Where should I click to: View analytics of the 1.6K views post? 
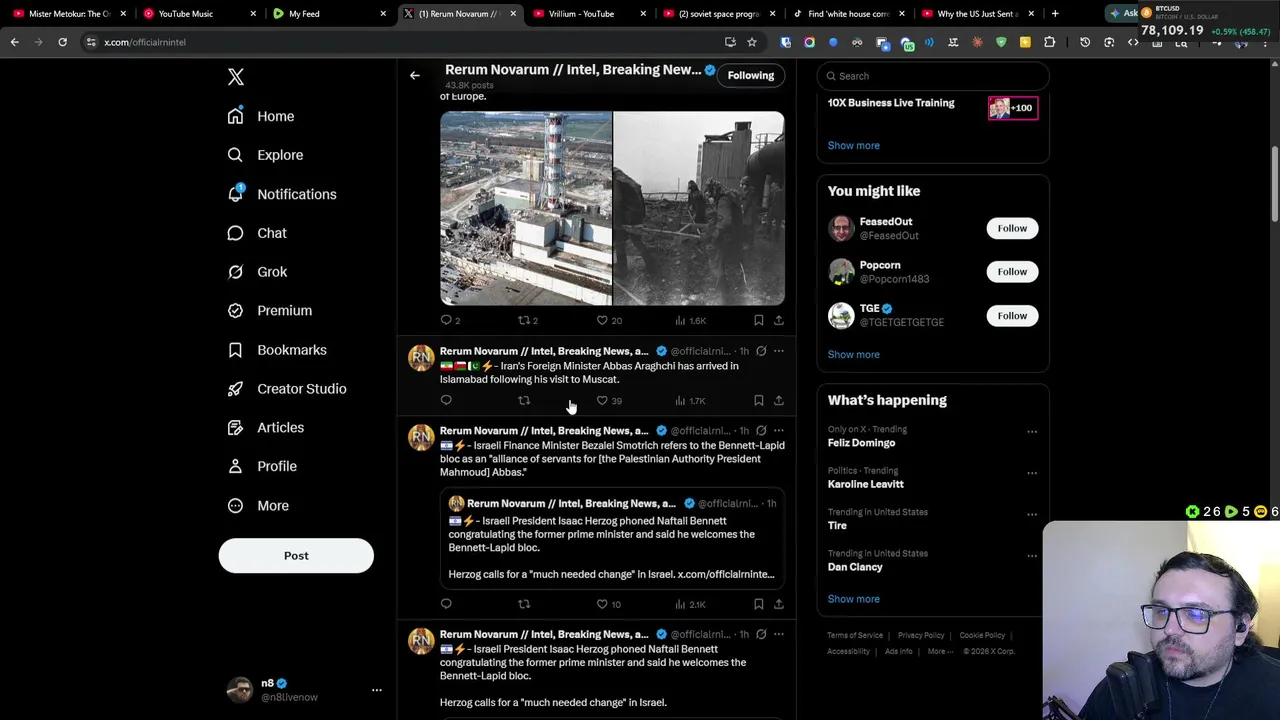[x=690, y=320]
